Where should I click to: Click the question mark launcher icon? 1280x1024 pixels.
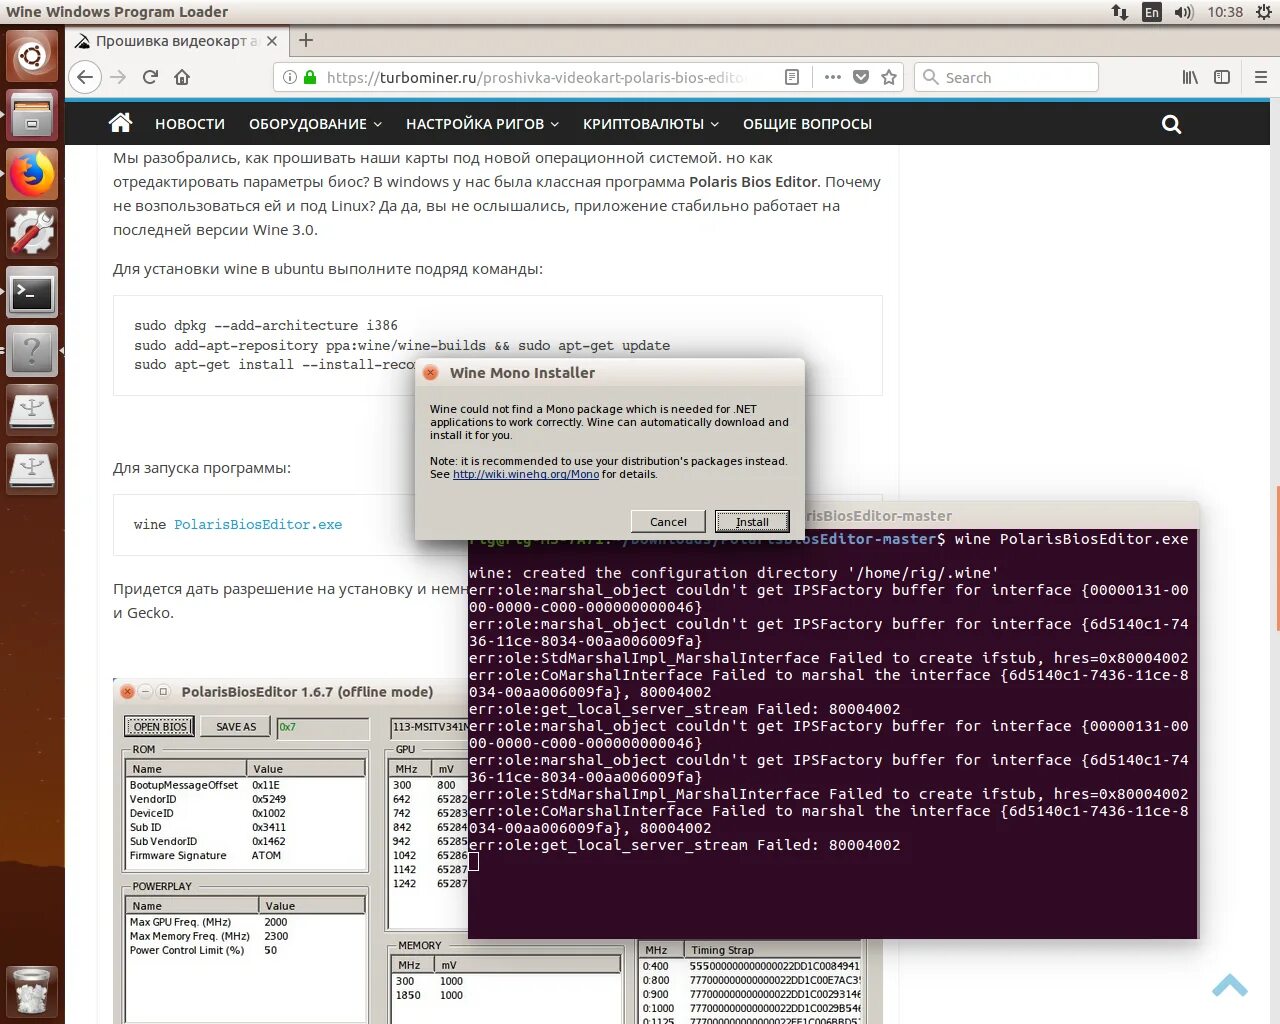coord(32,351)
